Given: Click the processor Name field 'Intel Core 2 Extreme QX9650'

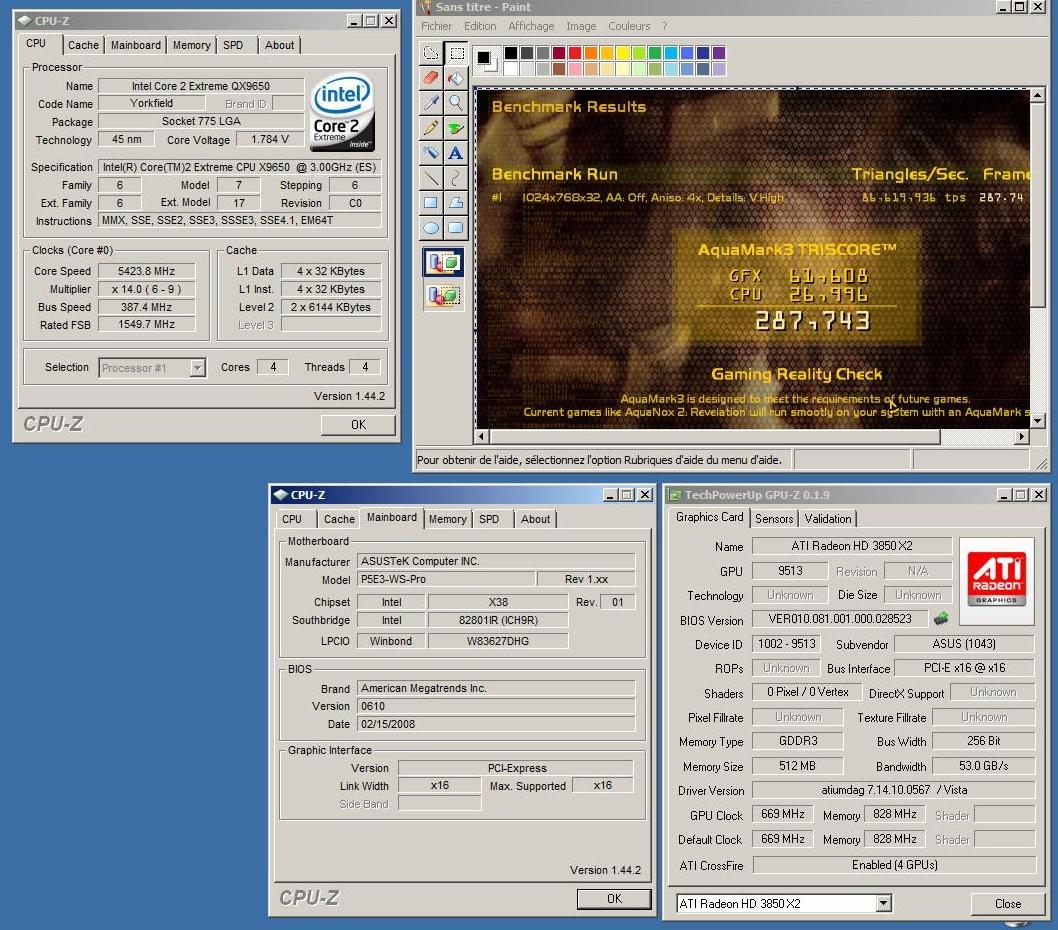Looking at the screenshot, I should coord(200,86).
